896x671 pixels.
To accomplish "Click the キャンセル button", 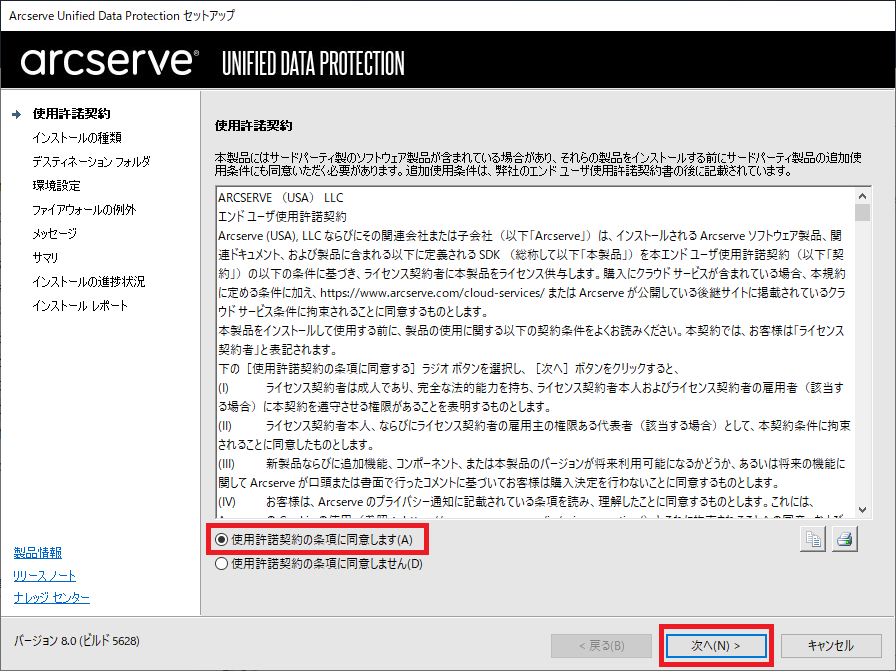I will click(831, 646).
